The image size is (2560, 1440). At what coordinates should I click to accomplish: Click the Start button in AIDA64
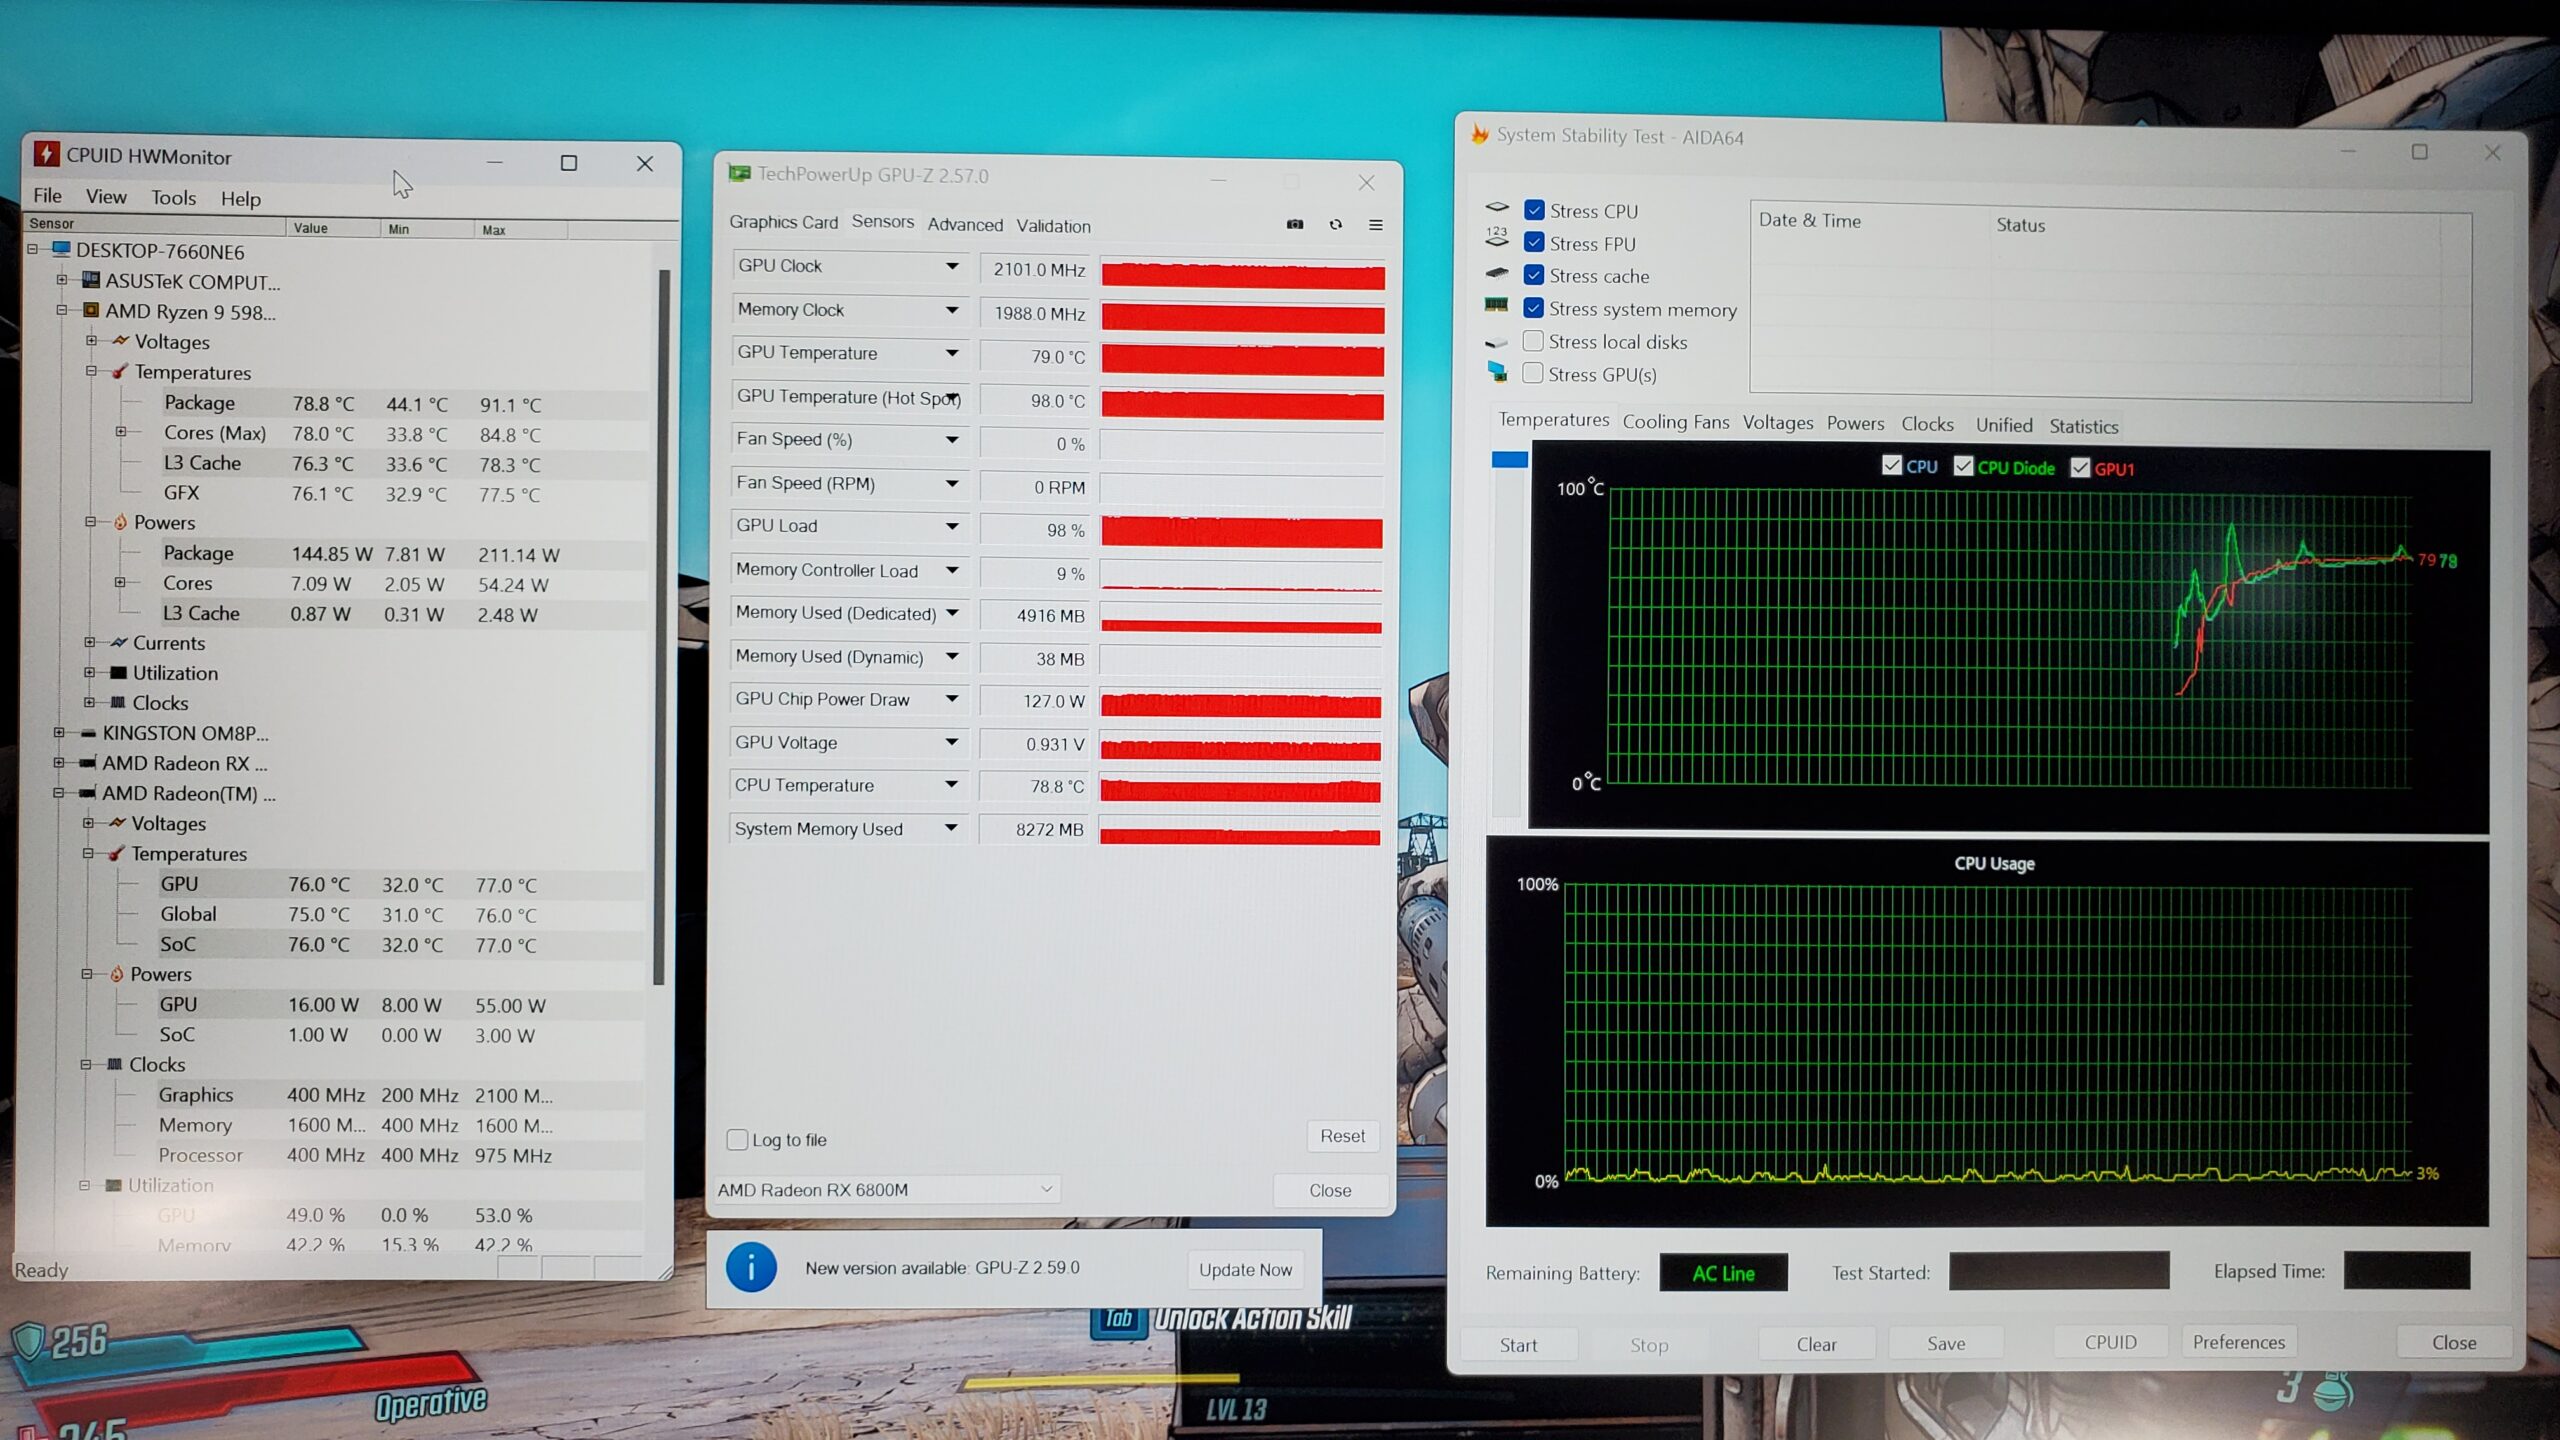pyautogui.click(x=1518, y=1345)
